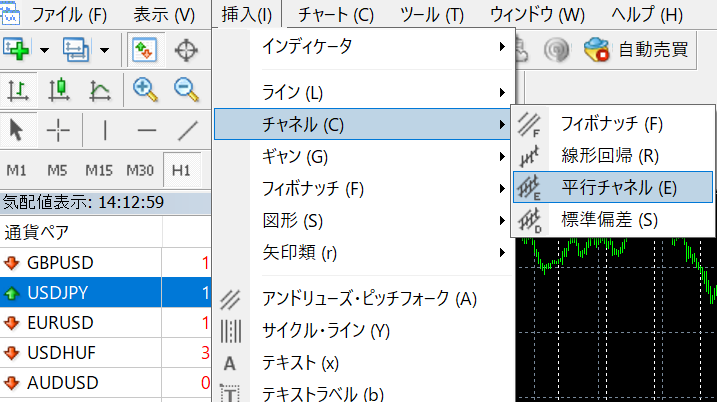Click the zoom out magnifier icon
The image size is (717, 402).
tap(187, 90)
